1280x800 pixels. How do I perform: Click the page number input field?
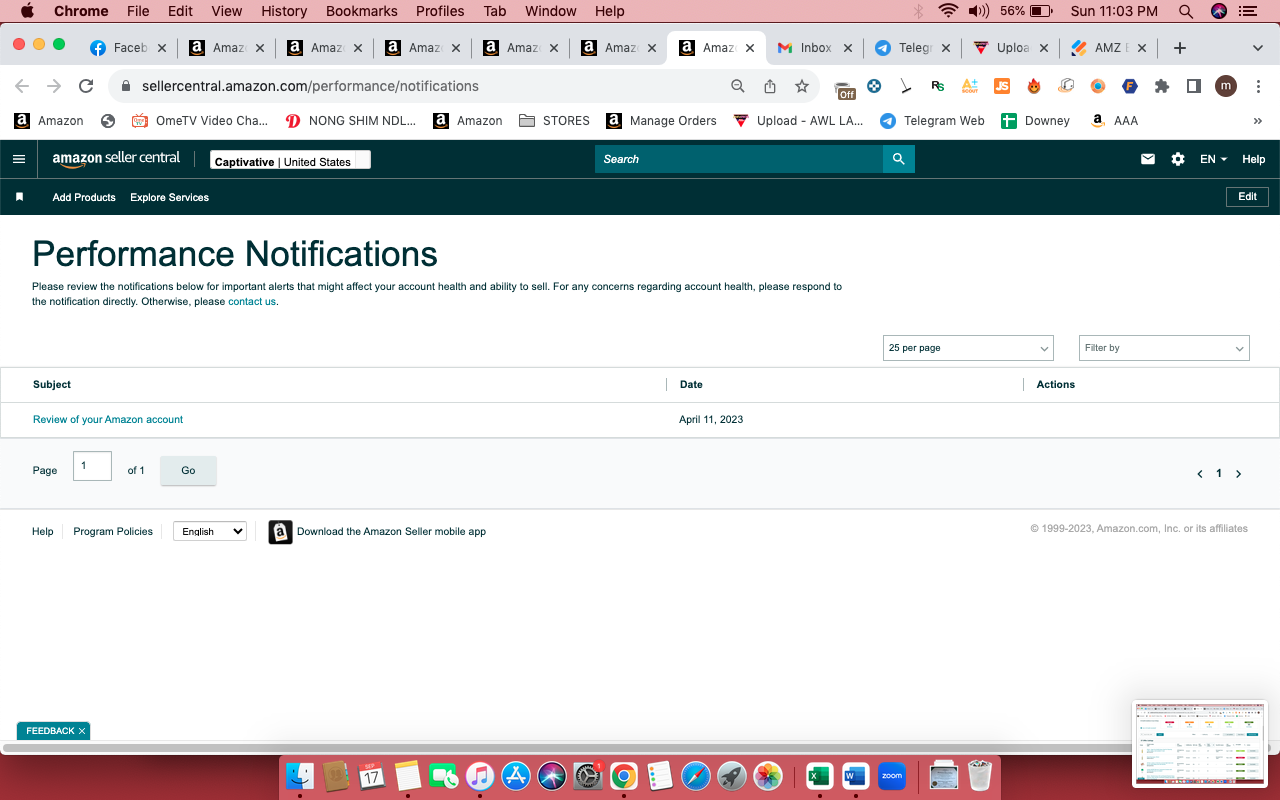pyautogui.click(x=92, y=466)
